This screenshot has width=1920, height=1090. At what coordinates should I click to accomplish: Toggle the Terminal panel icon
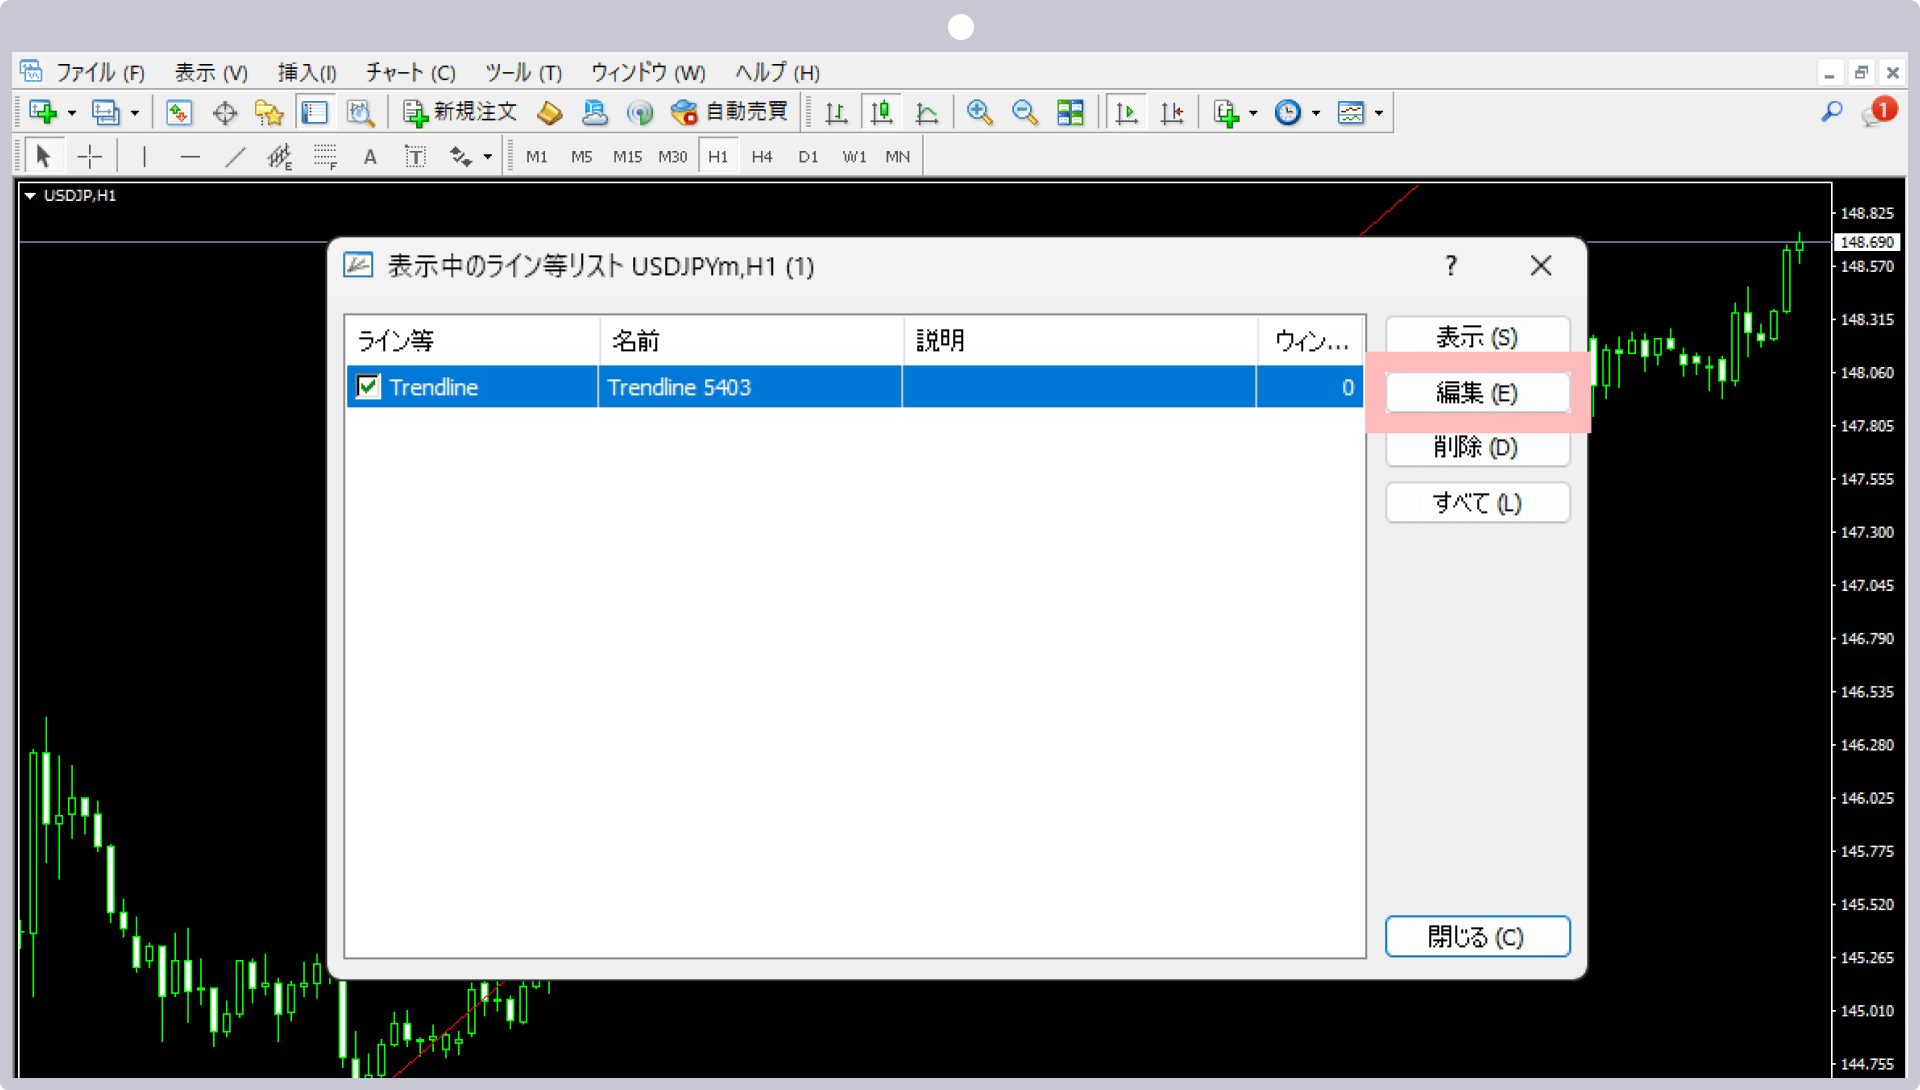coord(315,112)
